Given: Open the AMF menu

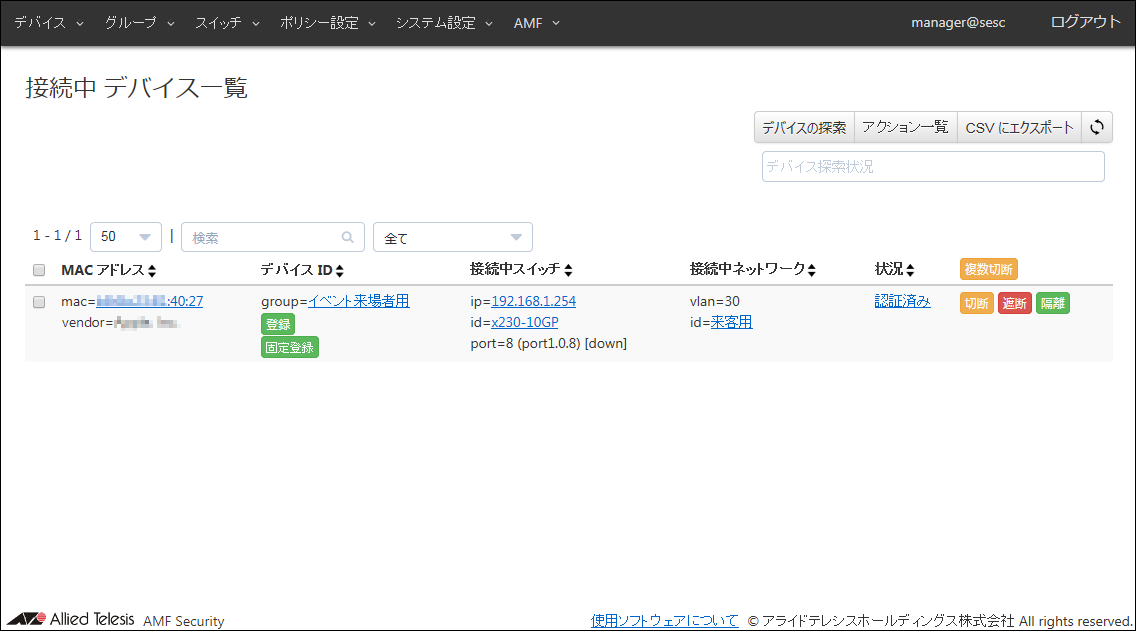Looking at the screenshot, I should click(536, 23).
